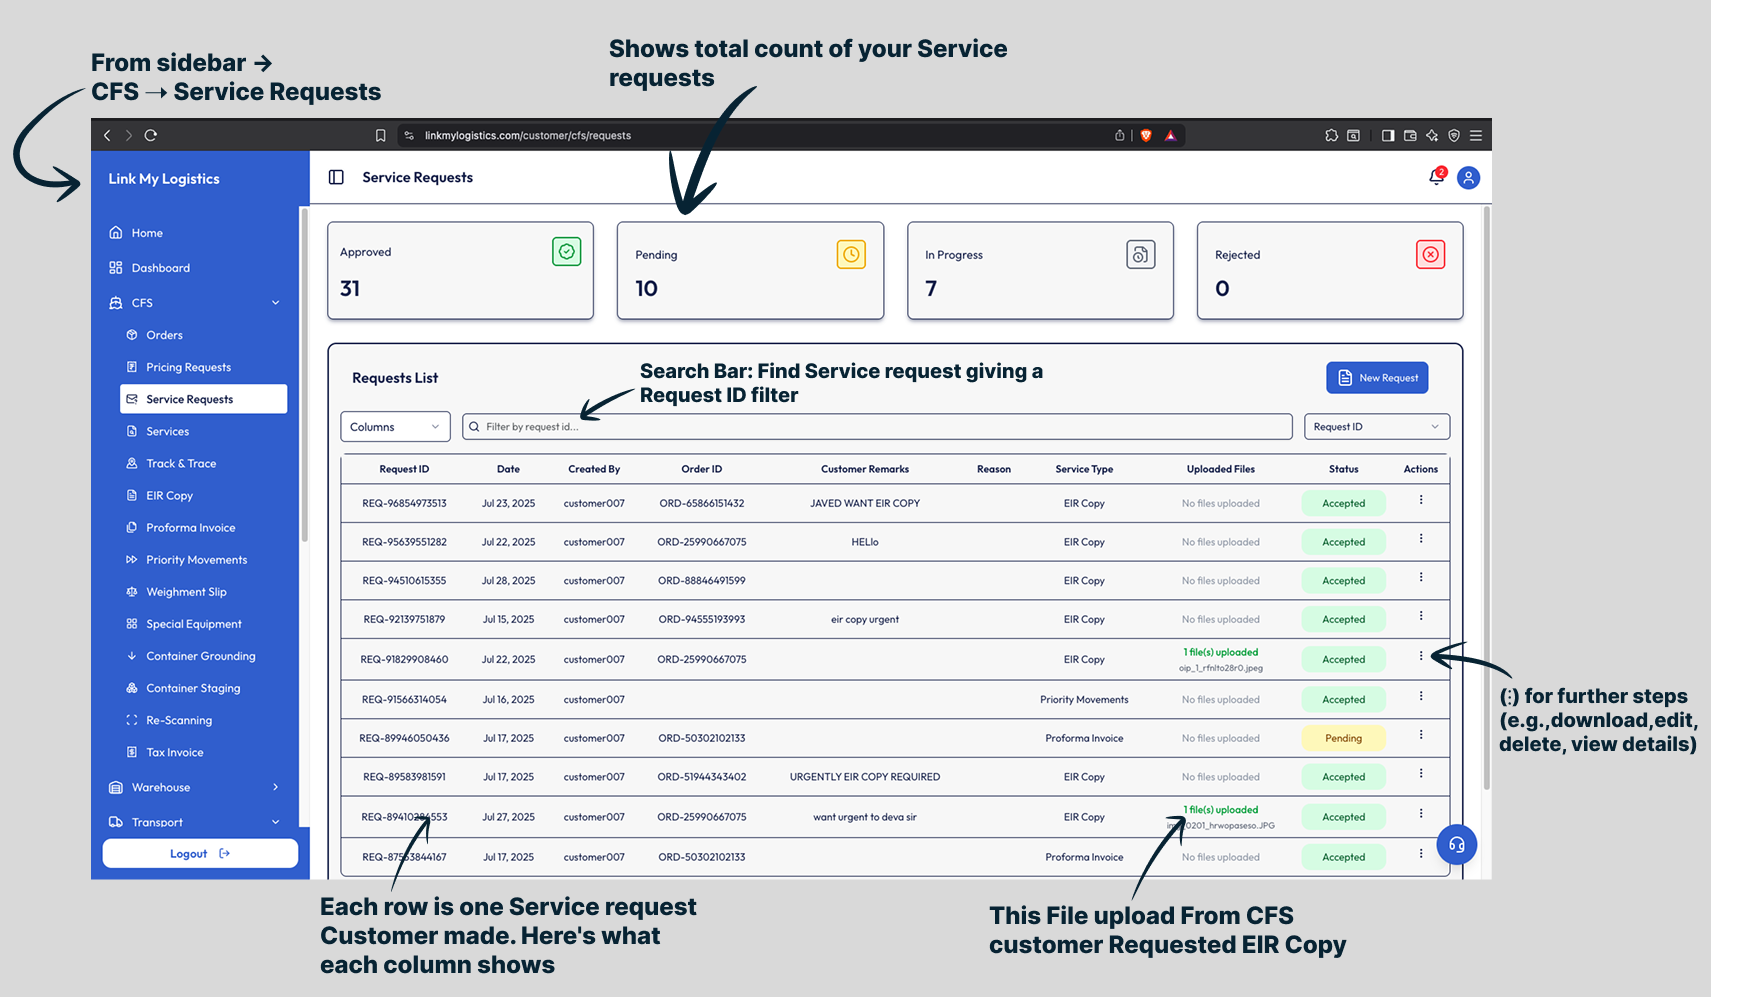This screenshot has width=1745, height=1004.
Task: Open the Request ID filter dropdown
Action: click(x=1376, y=427)
